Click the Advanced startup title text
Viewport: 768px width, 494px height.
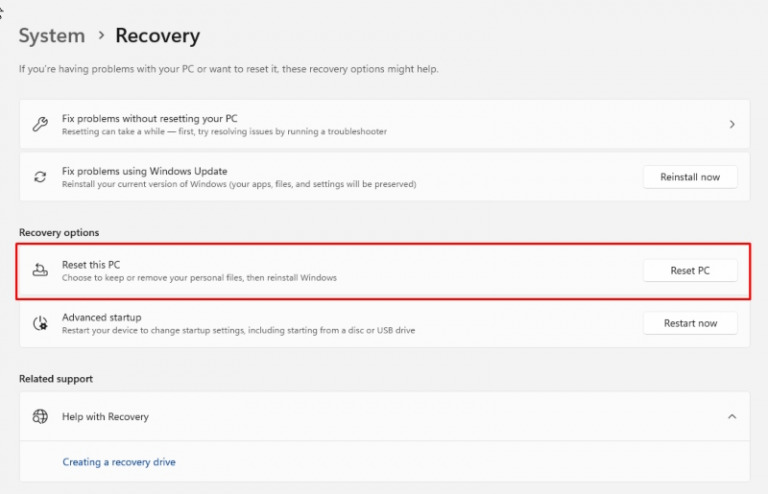(101, 317)
